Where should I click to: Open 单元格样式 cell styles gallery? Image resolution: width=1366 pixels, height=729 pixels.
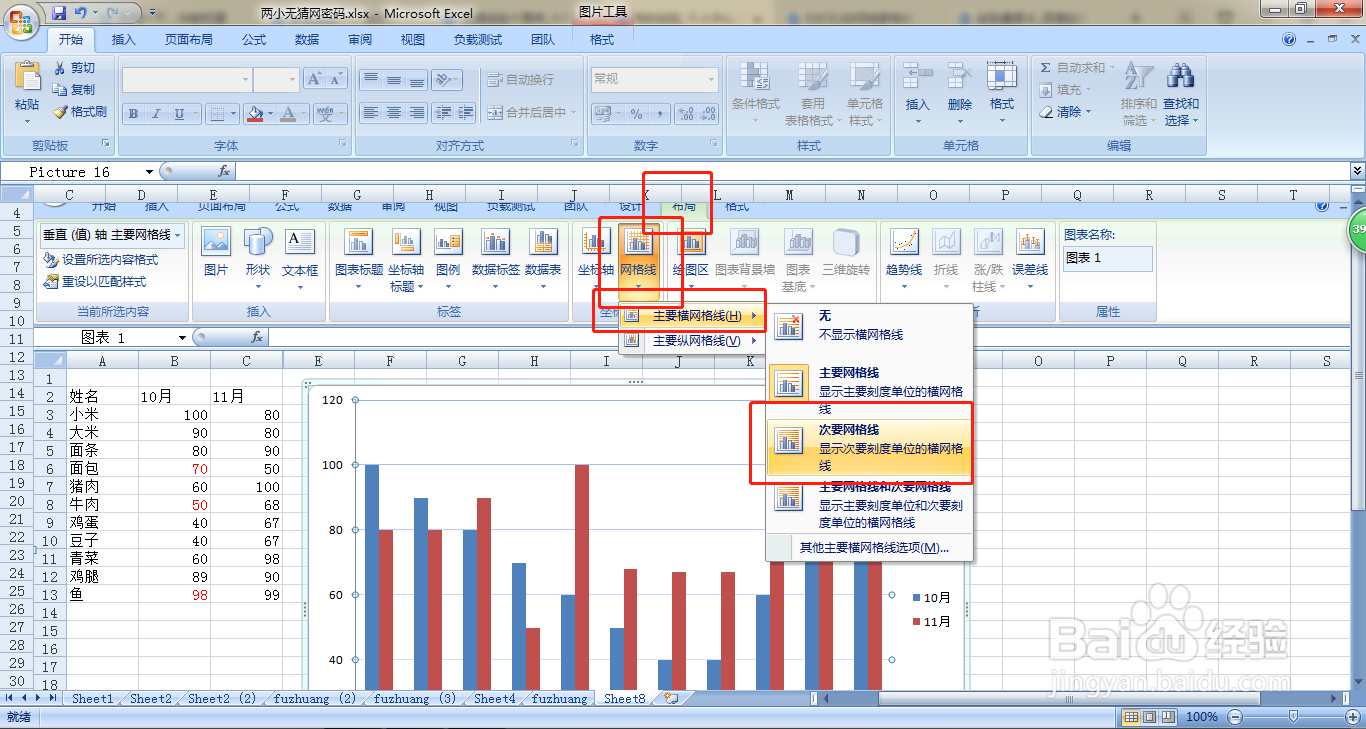864,93
